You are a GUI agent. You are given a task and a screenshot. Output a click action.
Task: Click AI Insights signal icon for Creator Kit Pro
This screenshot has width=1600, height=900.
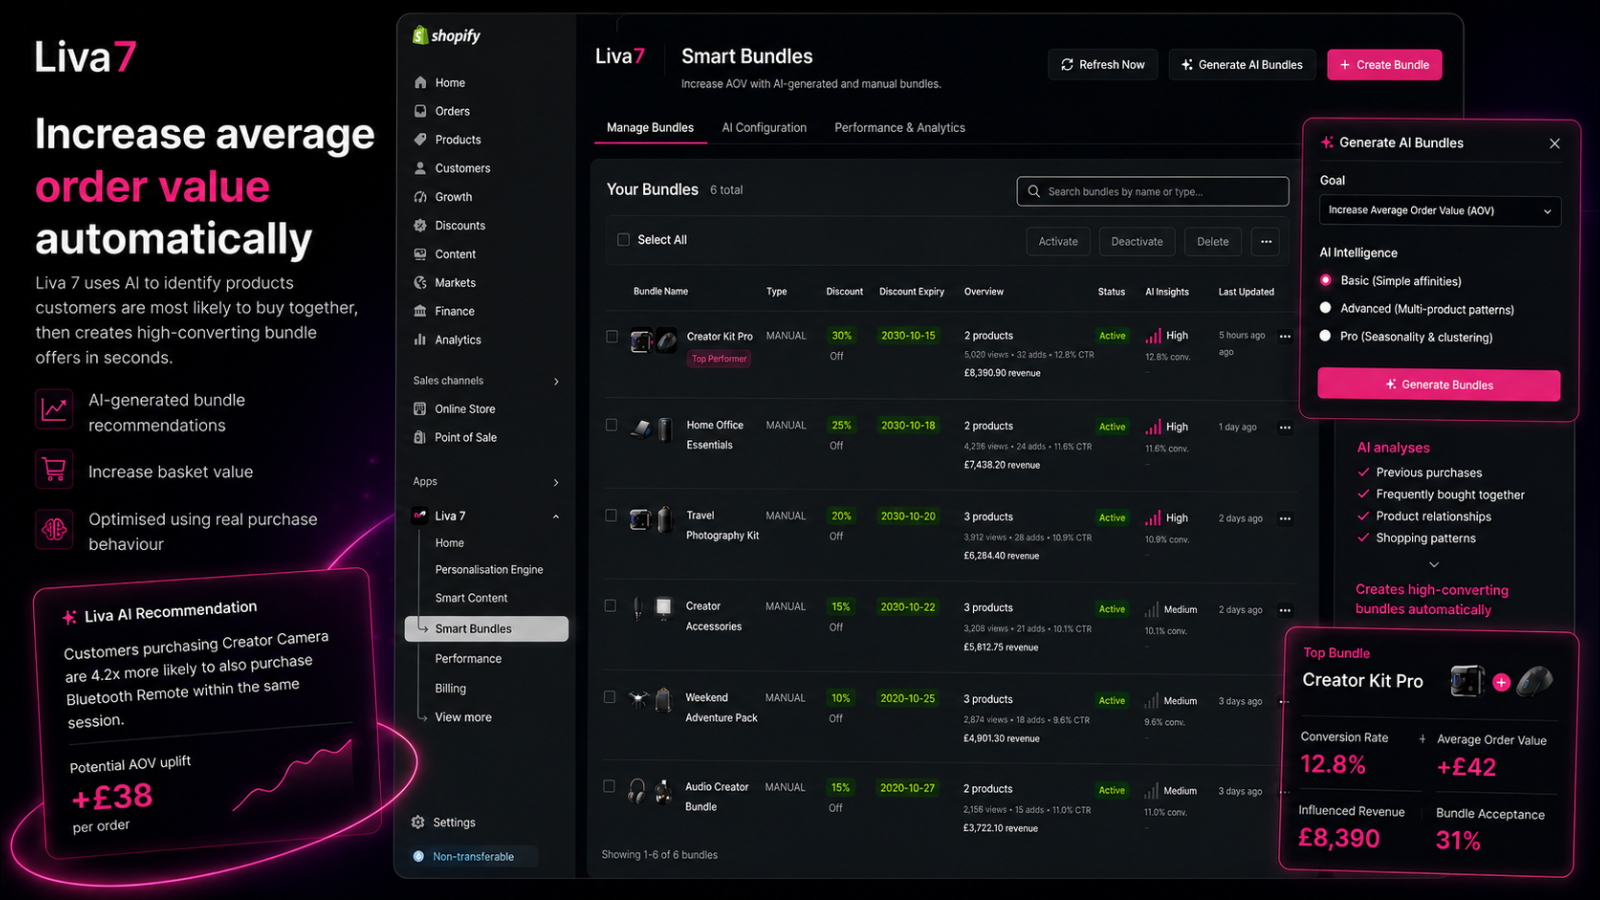point(1153,336)
